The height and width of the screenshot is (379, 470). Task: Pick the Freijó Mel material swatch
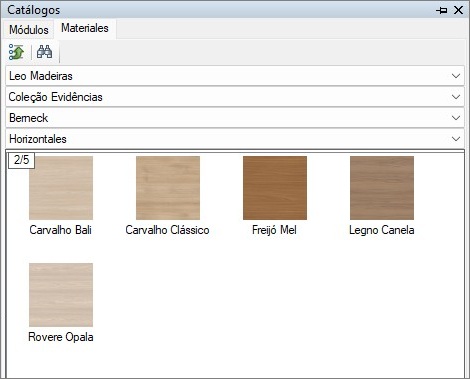(275, 188)
